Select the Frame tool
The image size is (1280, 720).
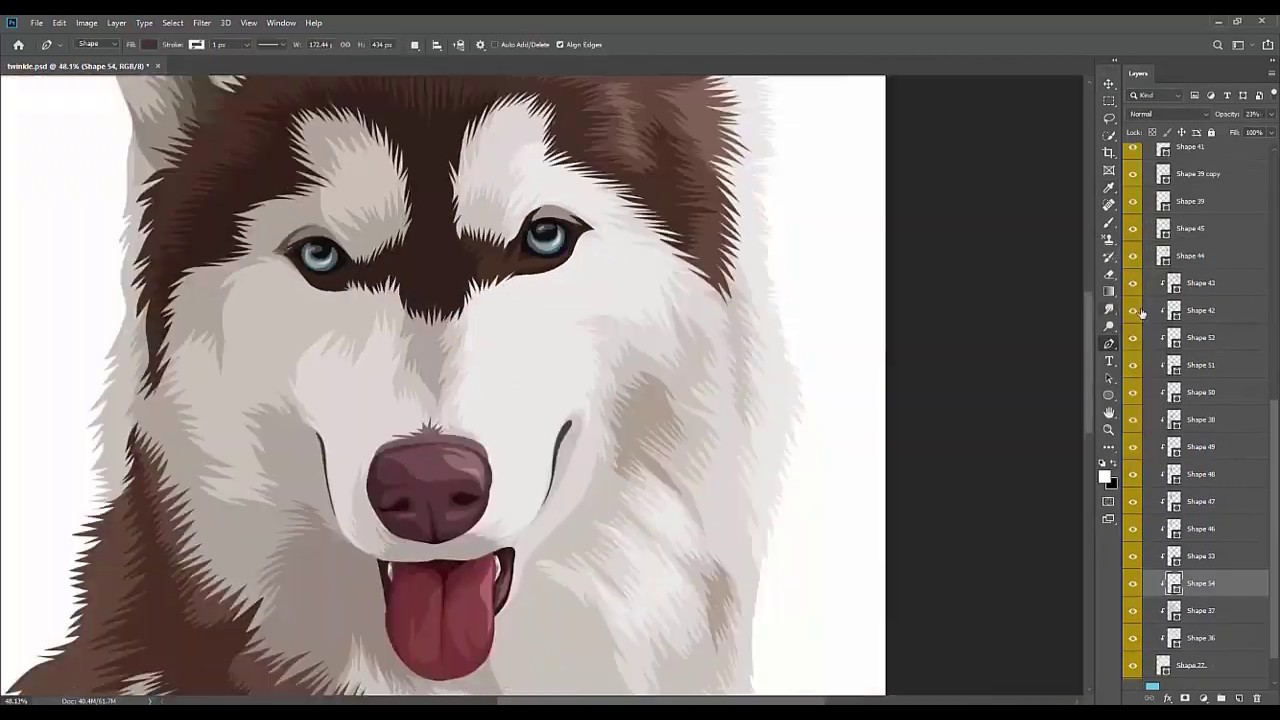click(1109, 170)
